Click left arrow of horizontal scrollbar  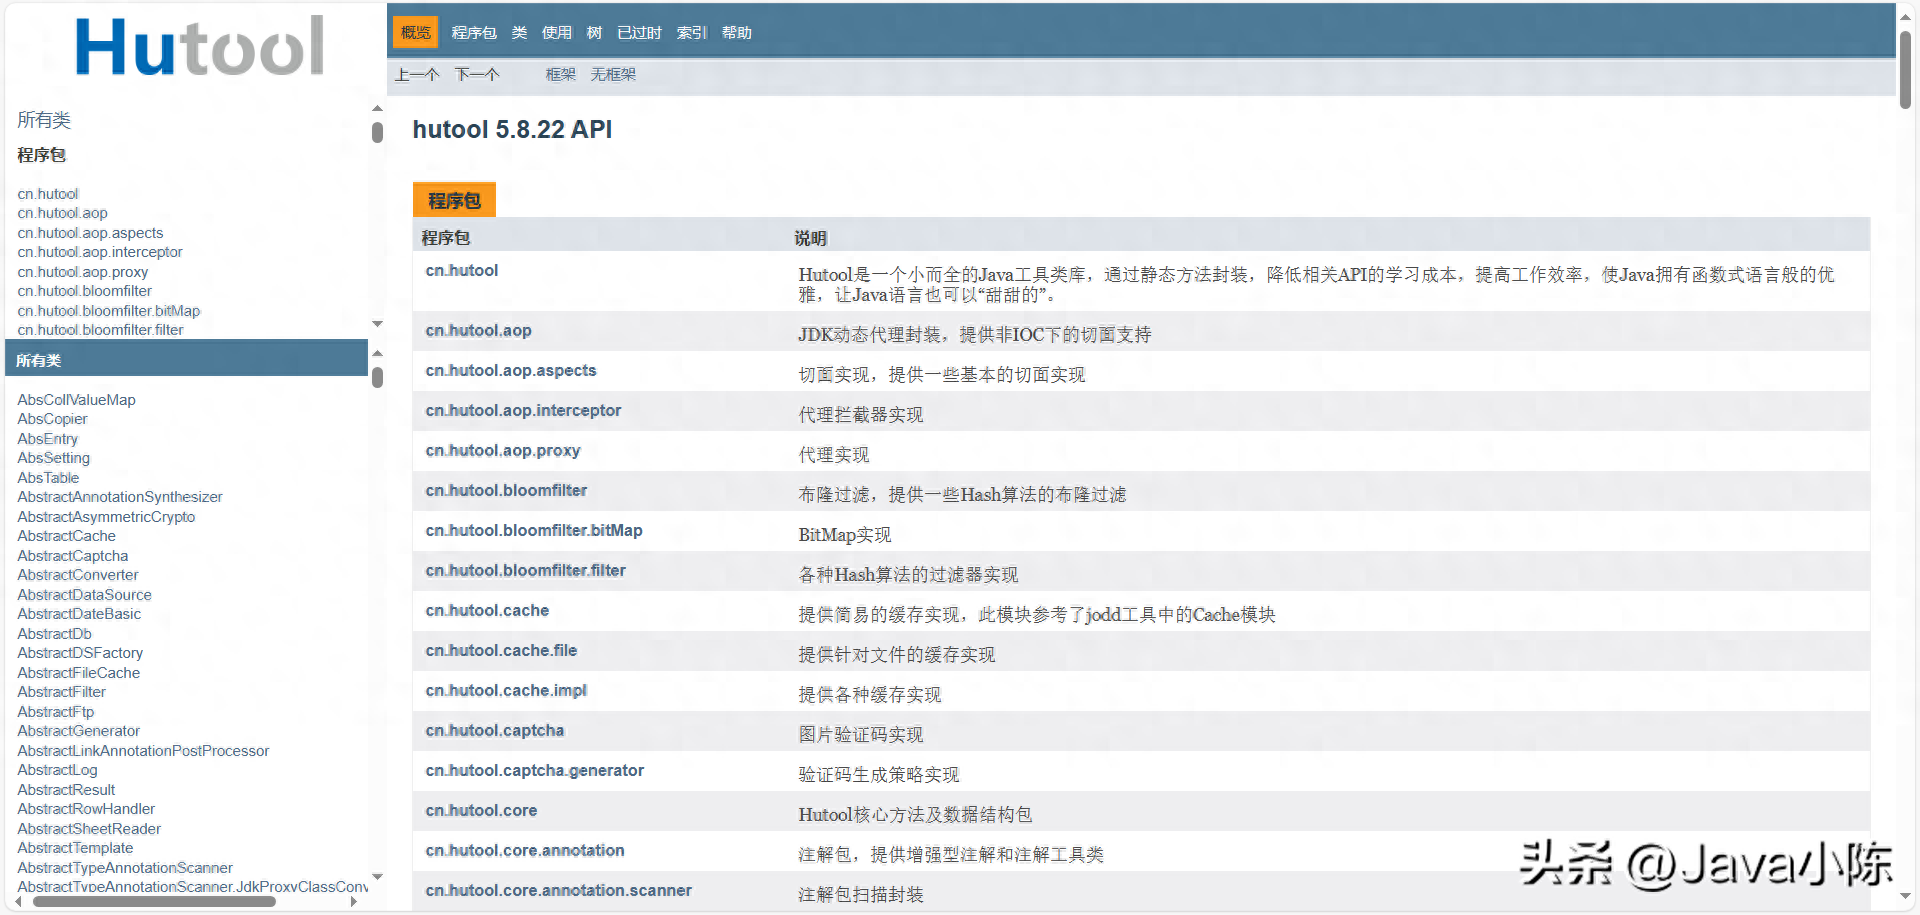(18, 901)
